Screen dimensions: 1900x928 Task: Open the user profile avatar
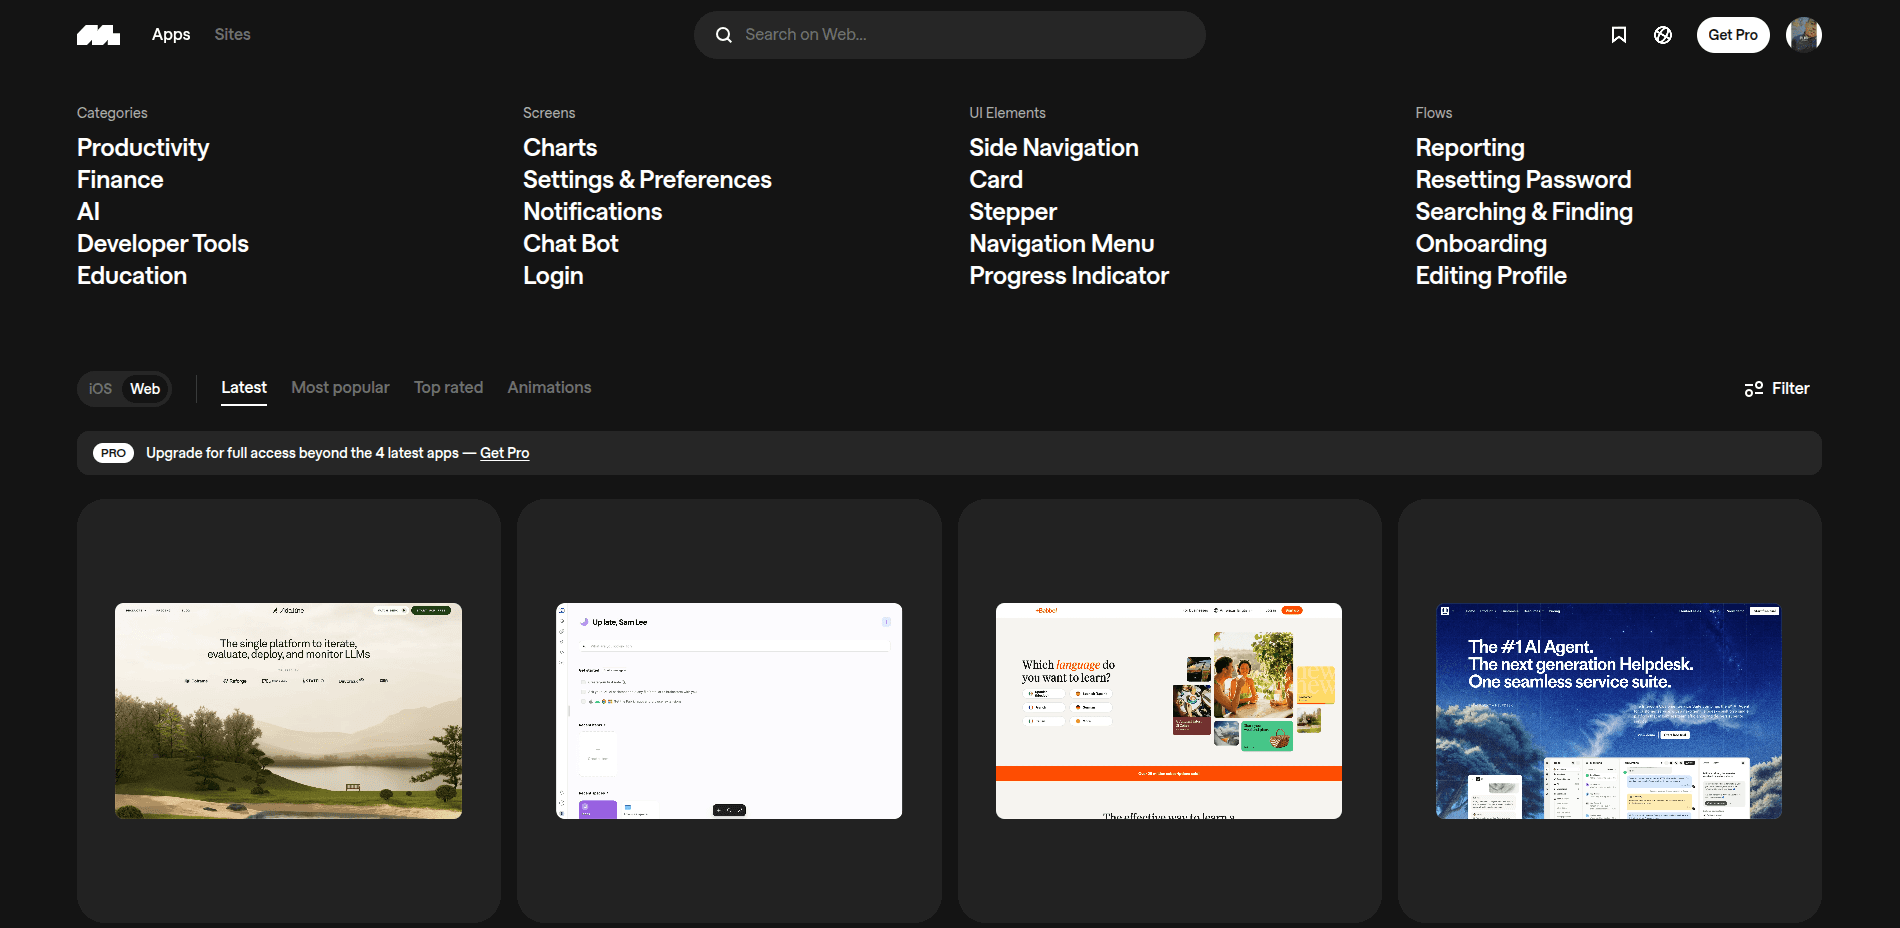[1803, 35]
